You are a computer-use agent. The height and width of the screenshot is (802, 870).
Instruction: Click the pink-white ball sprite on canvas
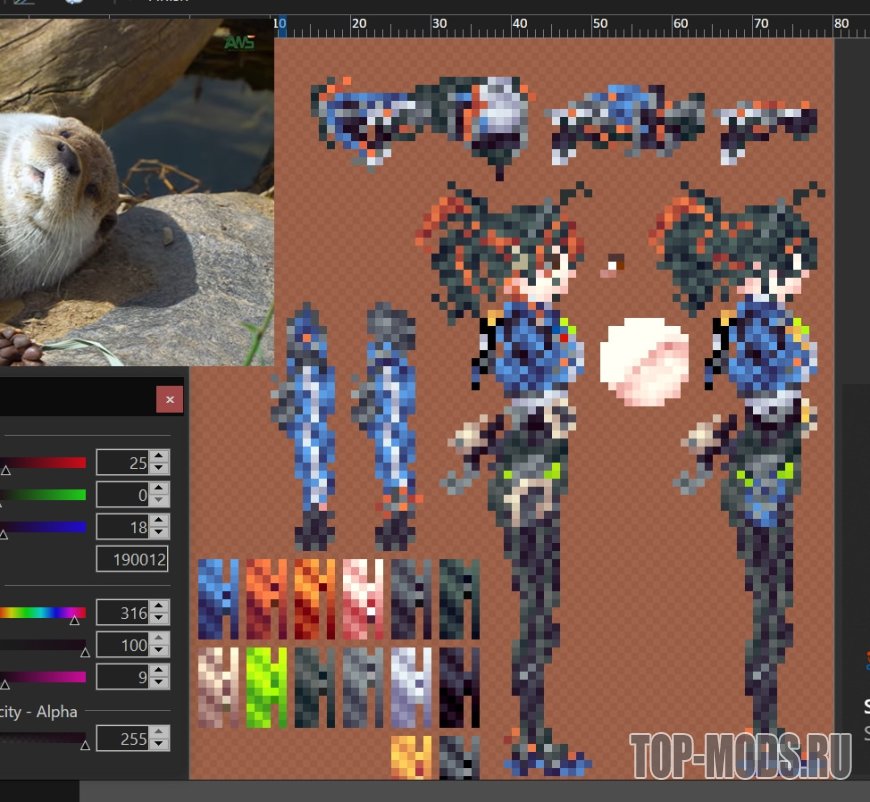coord(644,360)
